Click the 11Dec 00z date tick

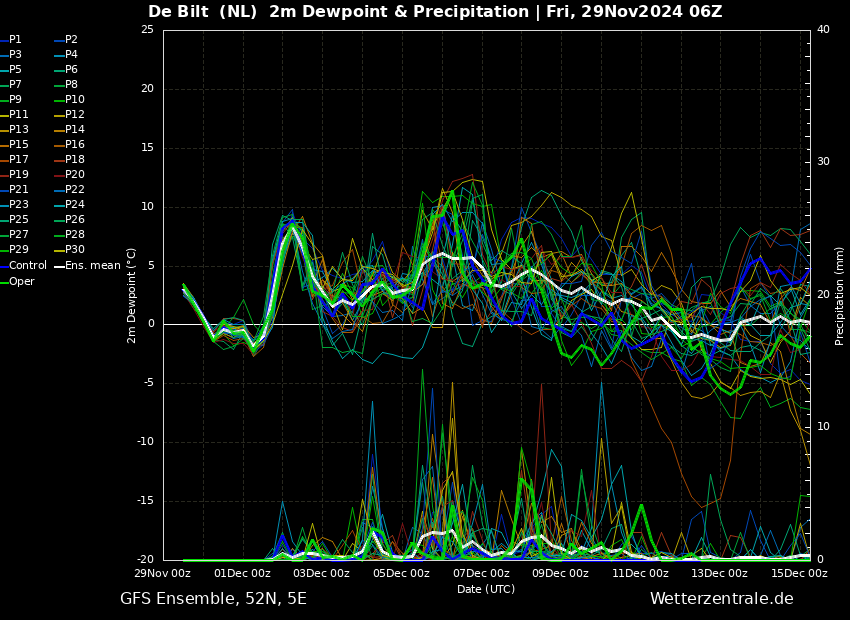640,574
